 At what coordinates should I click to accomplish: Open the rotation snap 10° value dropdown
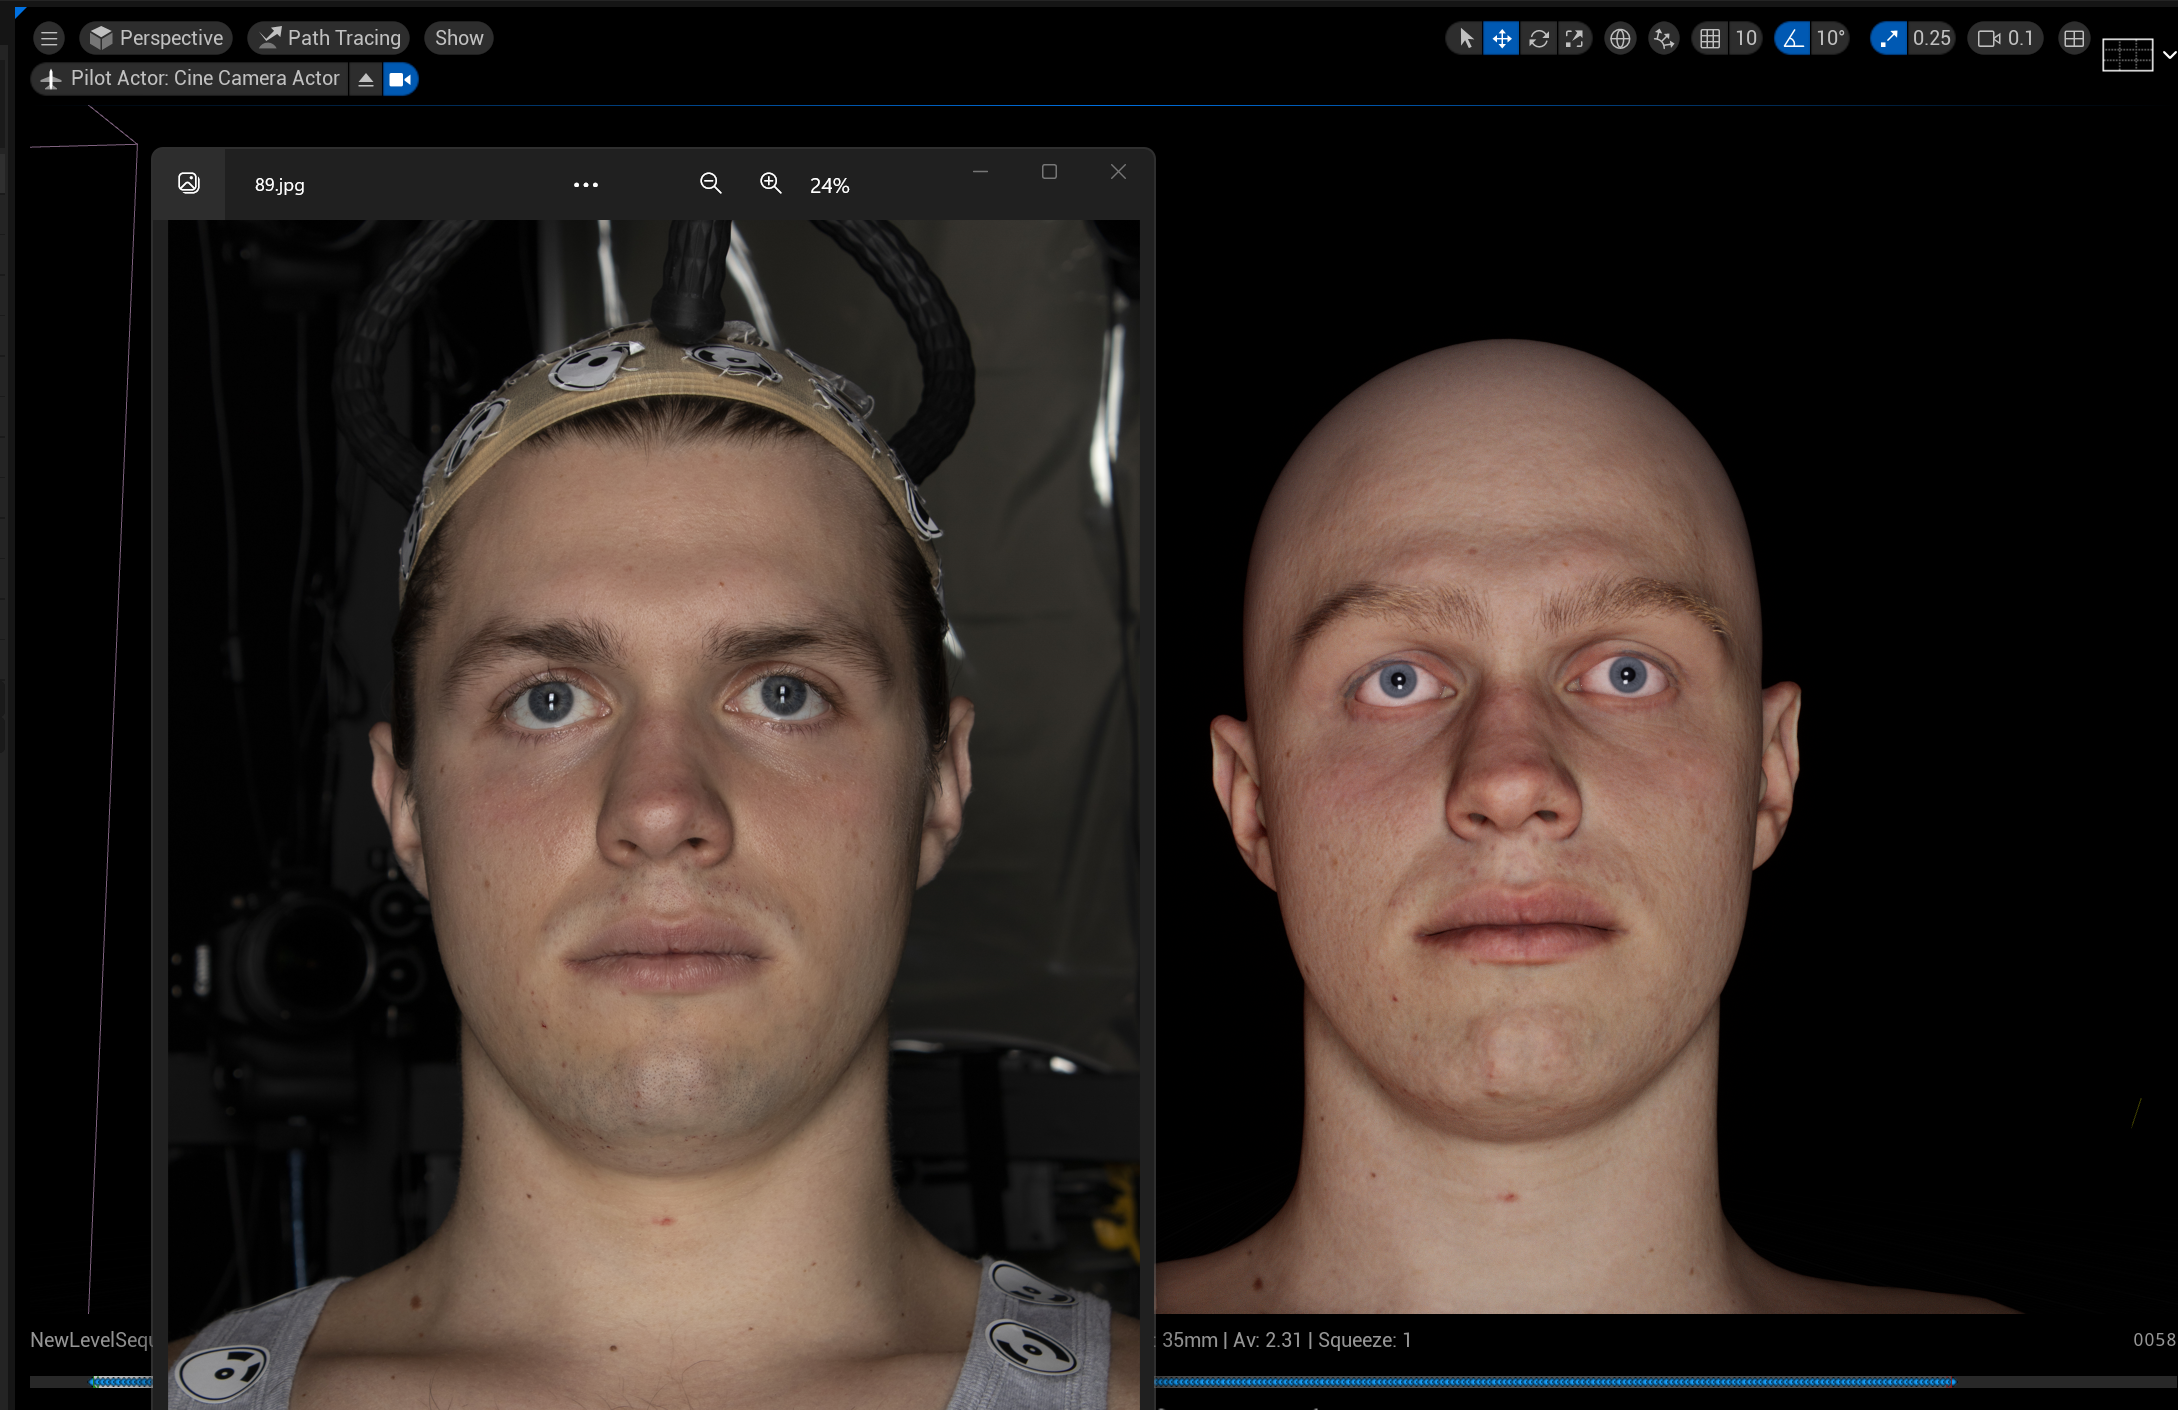coord(1831,38)
